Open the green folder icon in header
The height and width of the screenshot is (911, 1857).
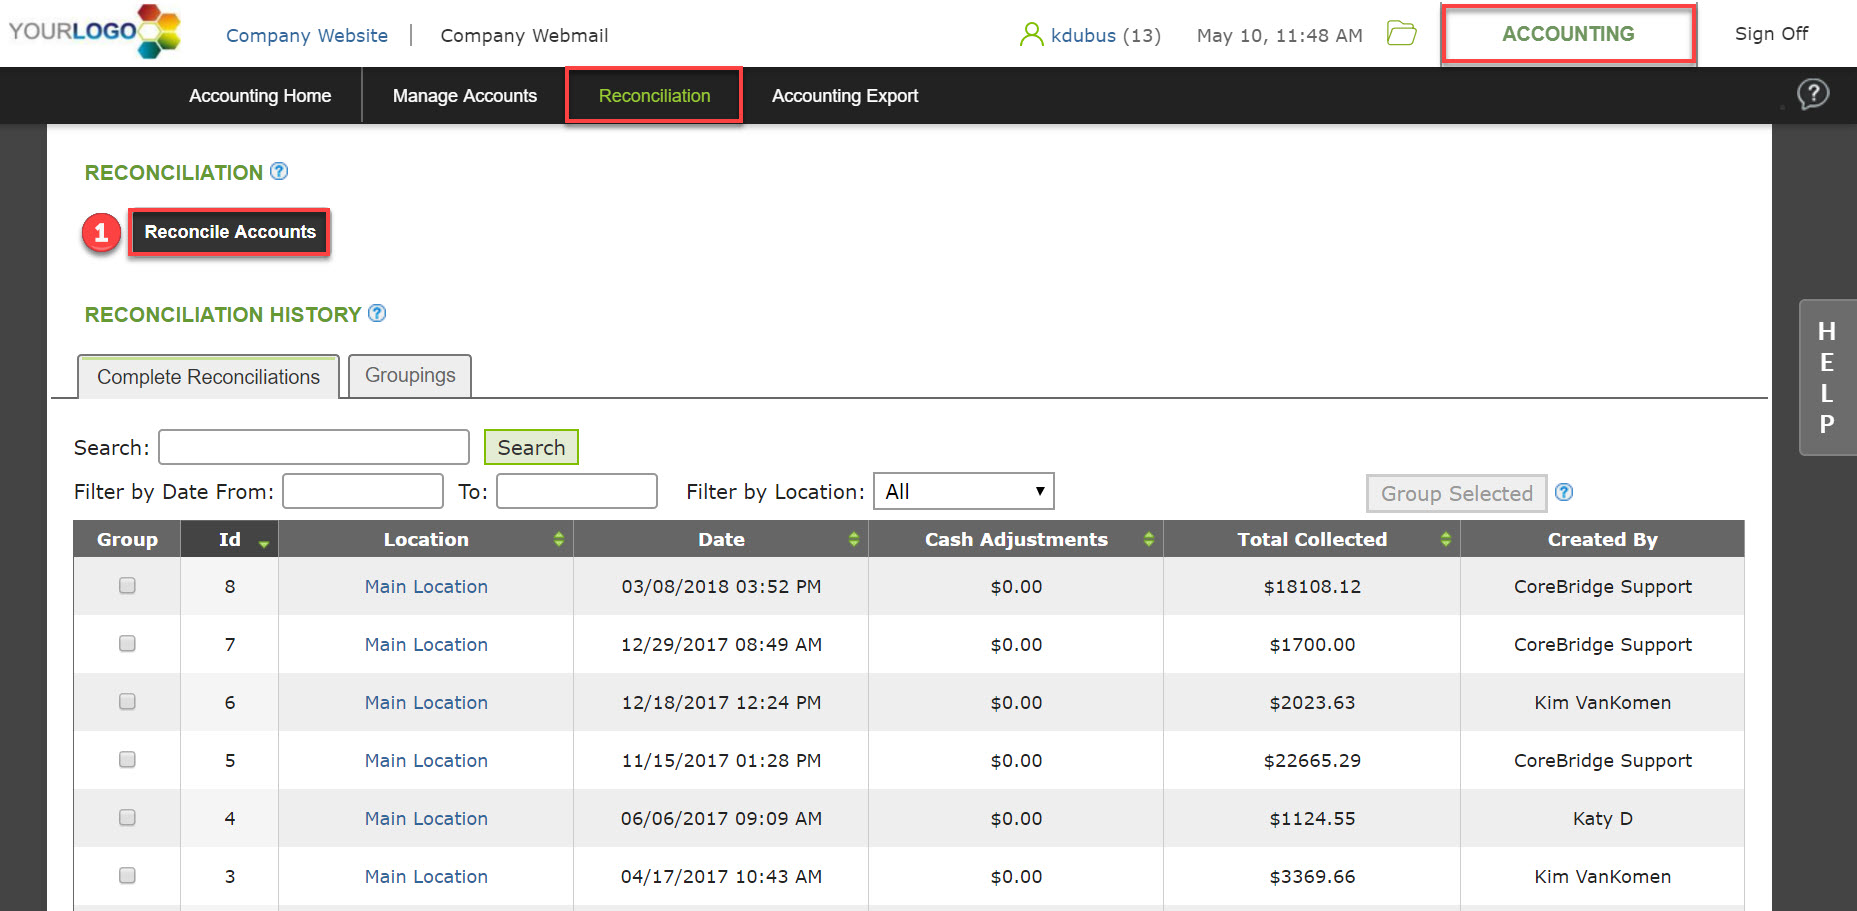(x=1402, y=33)
